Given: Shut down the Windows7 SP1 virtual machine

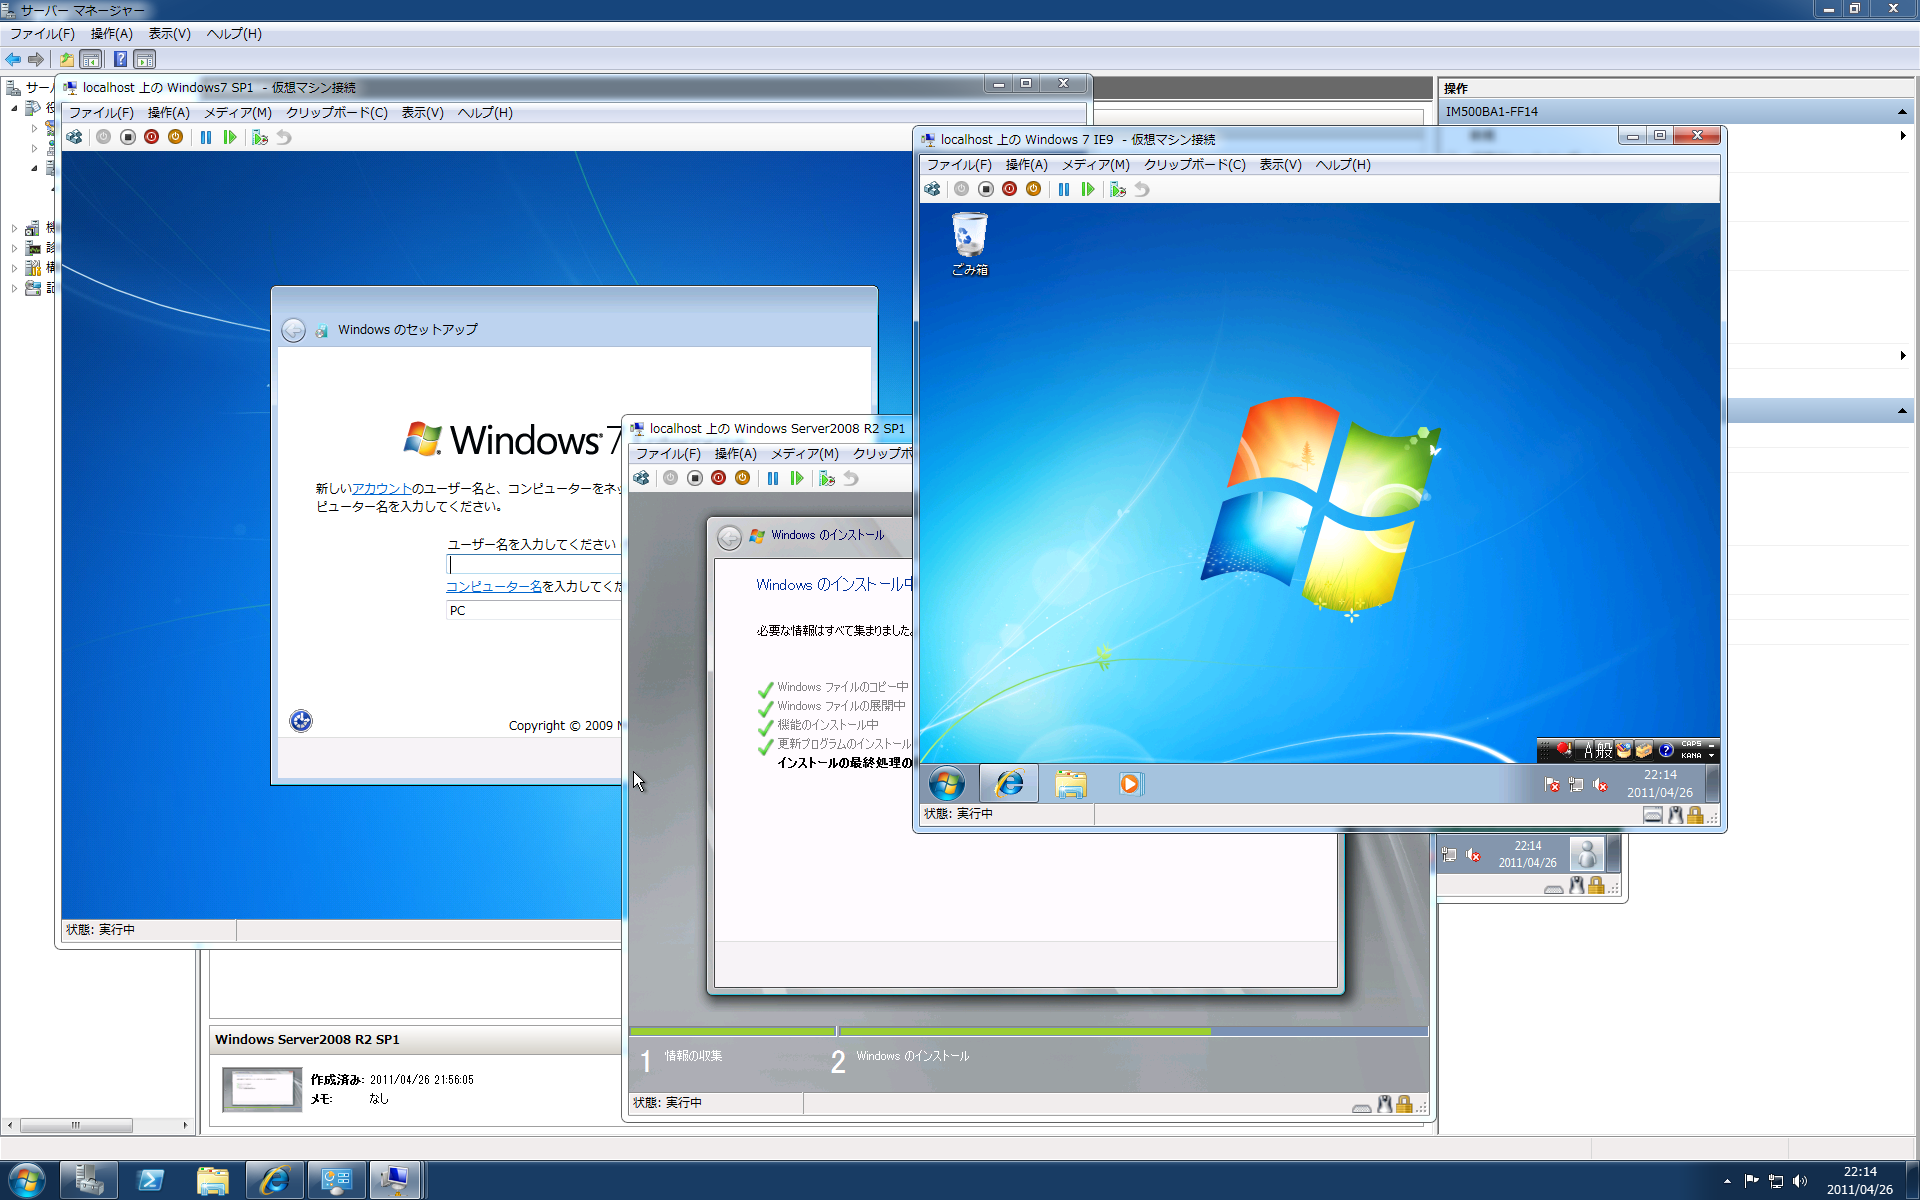Looking at the screenshot, I should tap(151, 137).
